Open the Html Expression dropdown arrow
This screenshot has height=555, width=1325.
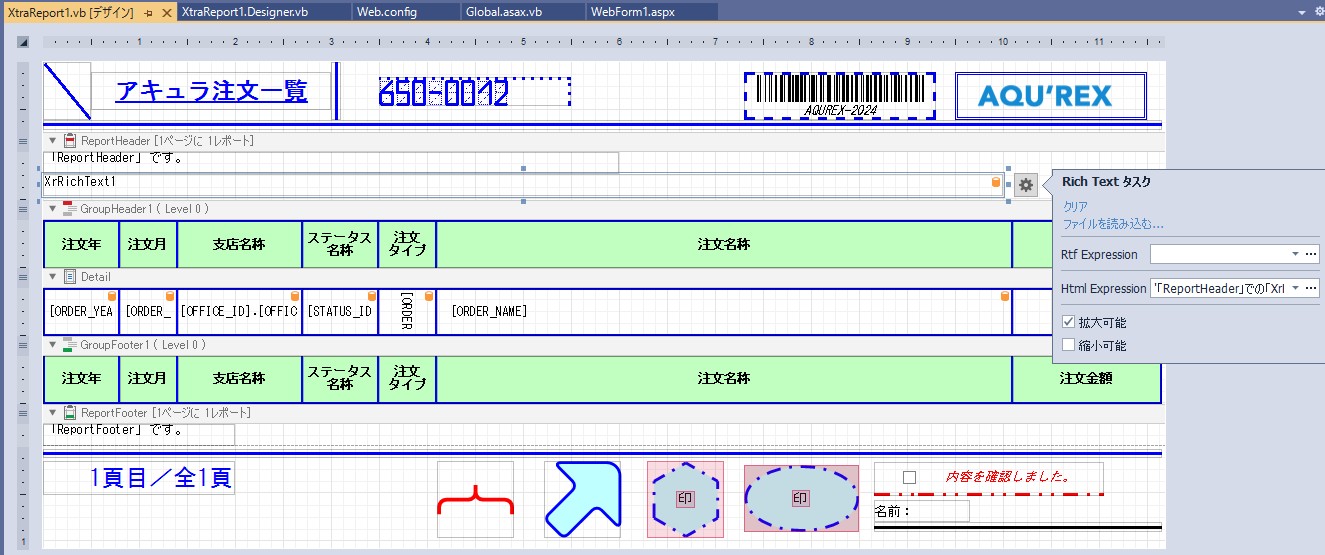coord(1296,288)
